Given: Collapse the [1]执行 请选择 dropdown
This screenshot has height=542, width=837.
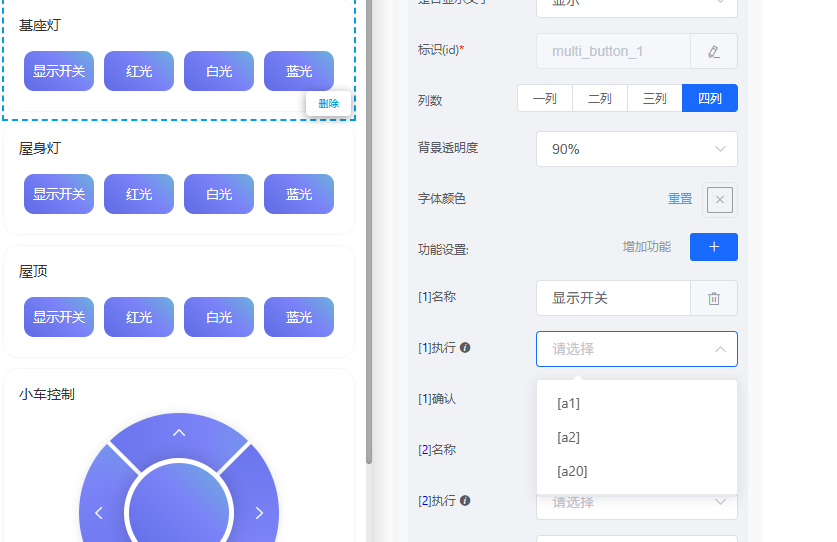Looking at the screenshot, I should [637, 349].
